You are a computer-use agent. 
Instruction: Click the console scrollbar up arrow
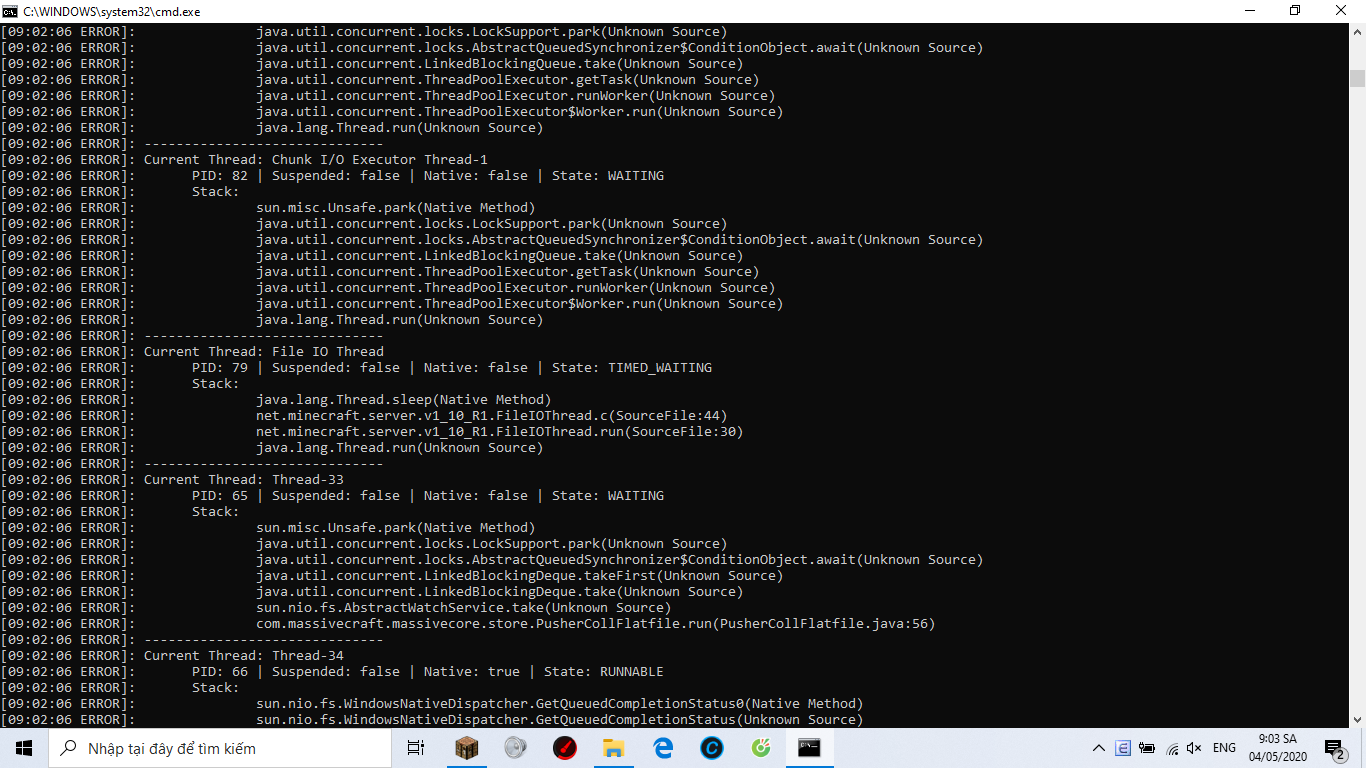[x=1357, y=32]
